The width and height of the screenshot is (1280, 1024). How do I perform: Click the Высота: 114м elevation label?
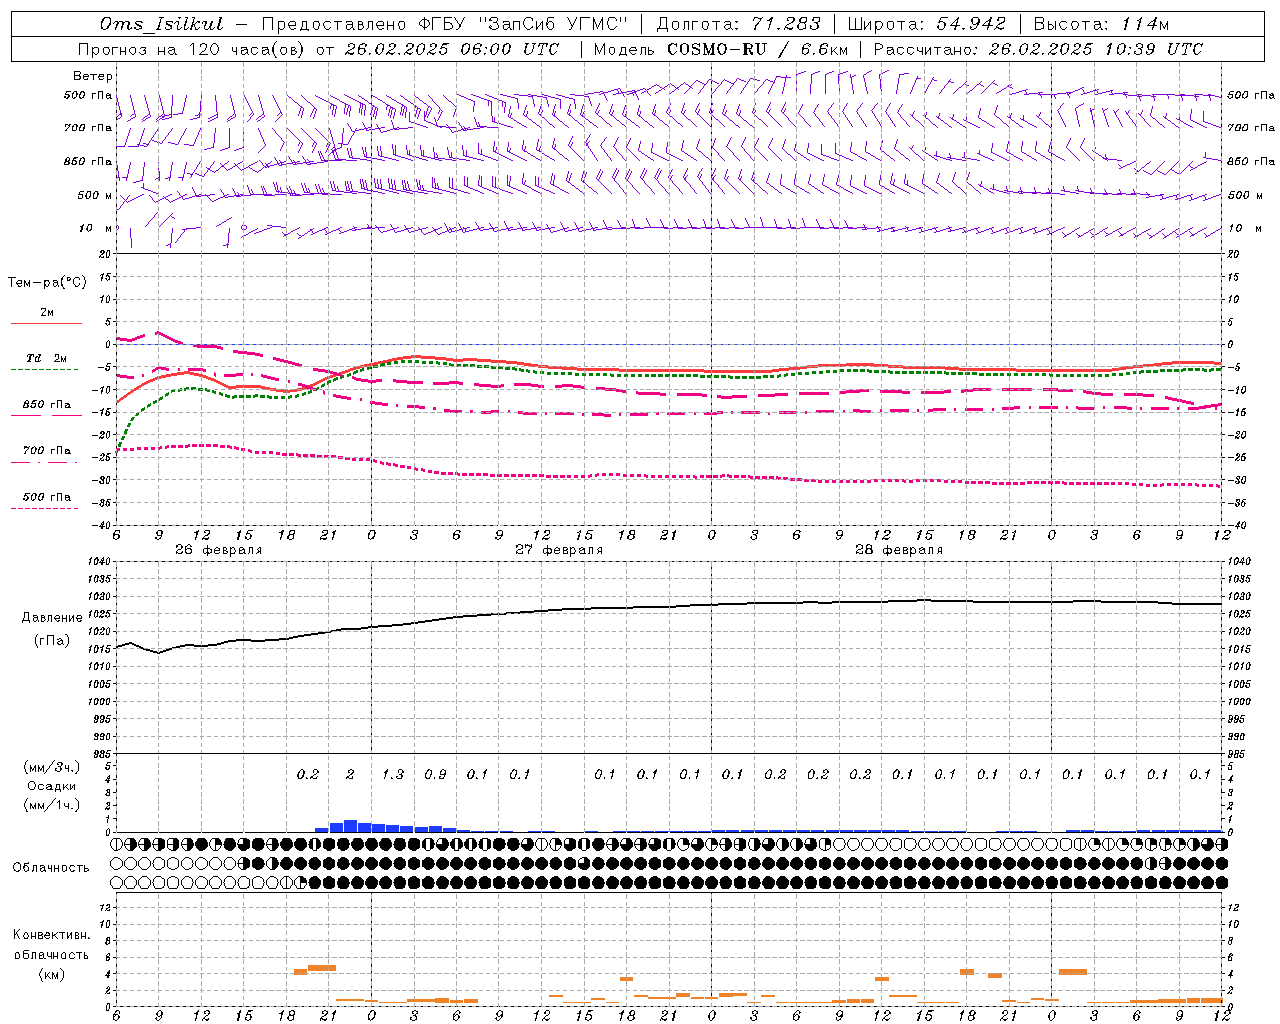(x=1101, y=24)
